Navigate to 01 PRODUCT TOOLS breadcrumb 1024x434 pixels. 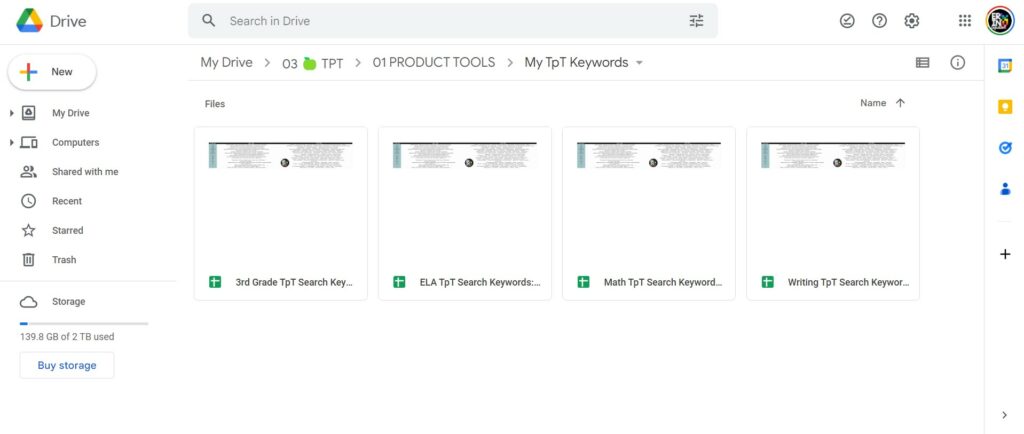tap(434, 63)
